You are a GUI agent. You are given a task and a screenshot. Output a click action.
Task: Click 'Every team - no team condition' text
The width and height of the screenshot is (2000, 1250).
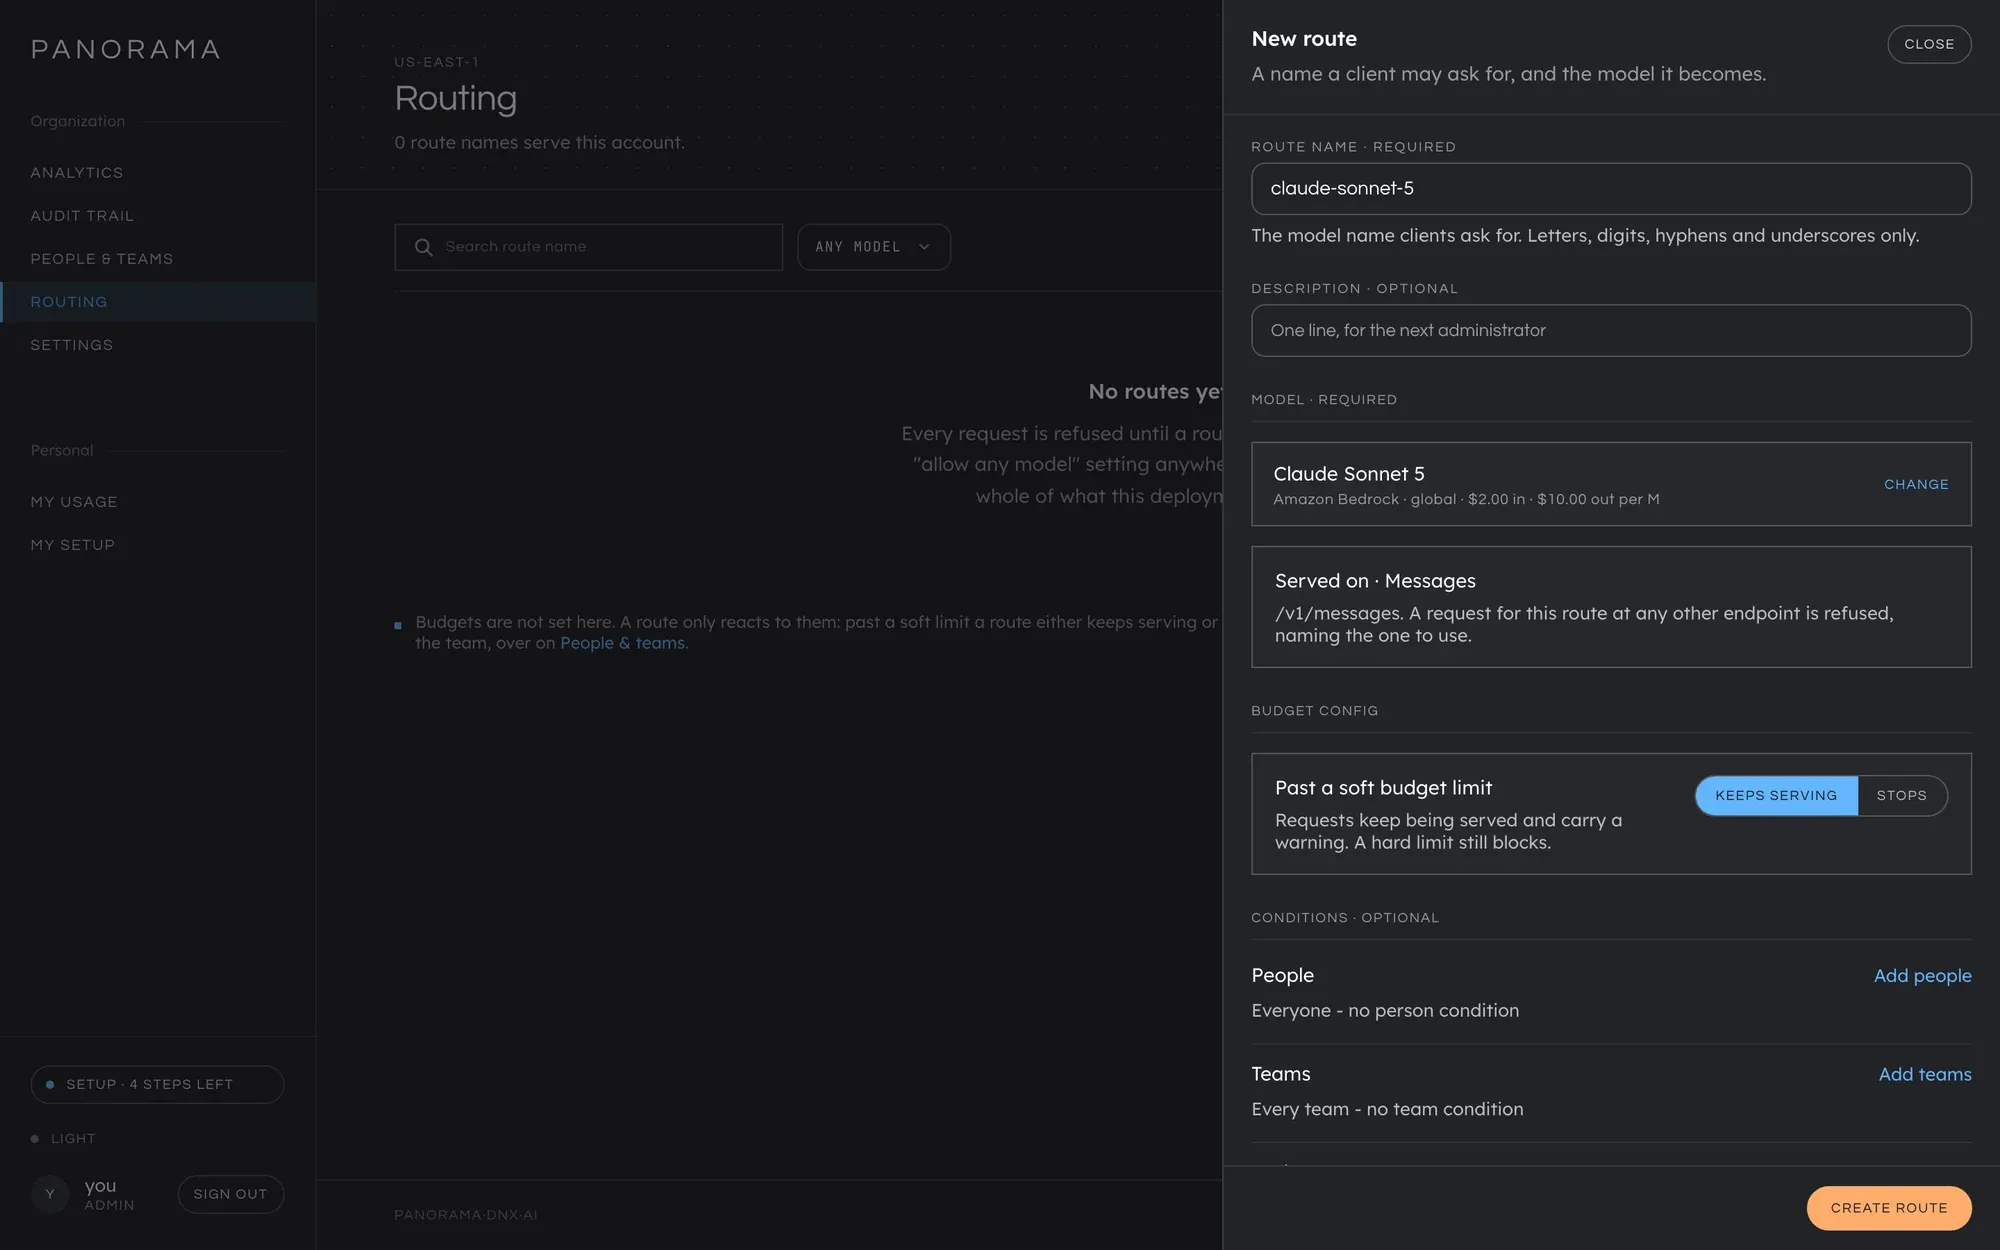(x=1387, y=1109)
